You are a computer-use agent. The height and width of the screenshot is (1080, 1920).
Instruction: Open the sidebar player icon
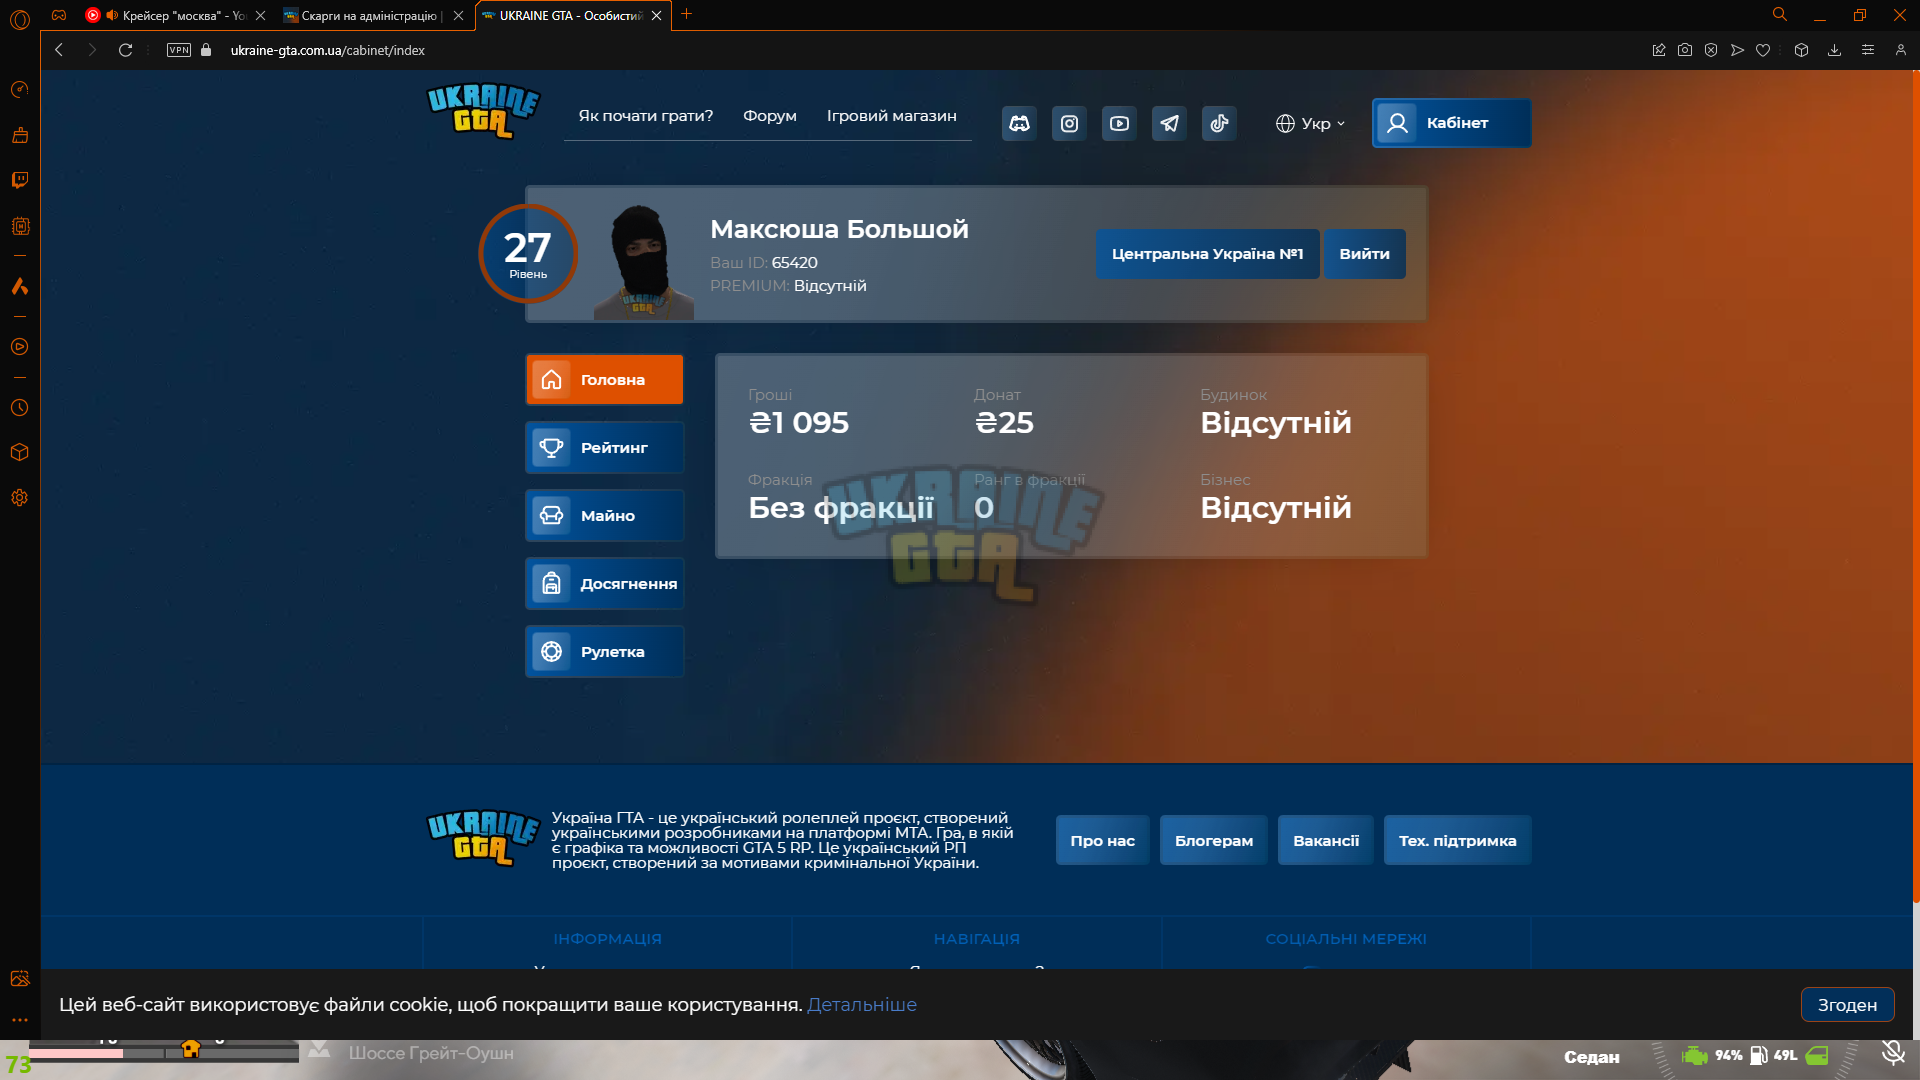point(20,347)
